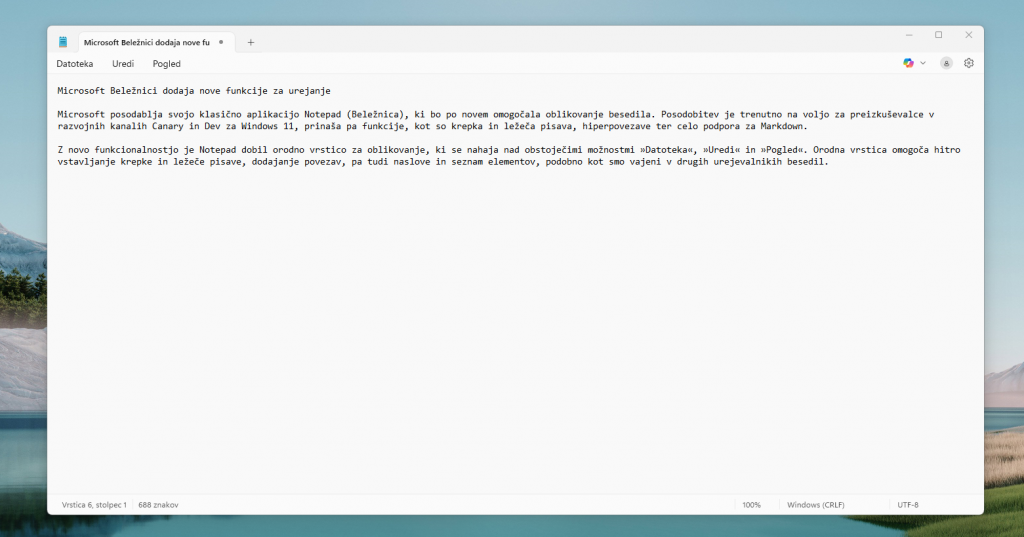The image size is (1024, 537).
Task: Expand the Copilot dropdown chevron
Action: point(922,63)
